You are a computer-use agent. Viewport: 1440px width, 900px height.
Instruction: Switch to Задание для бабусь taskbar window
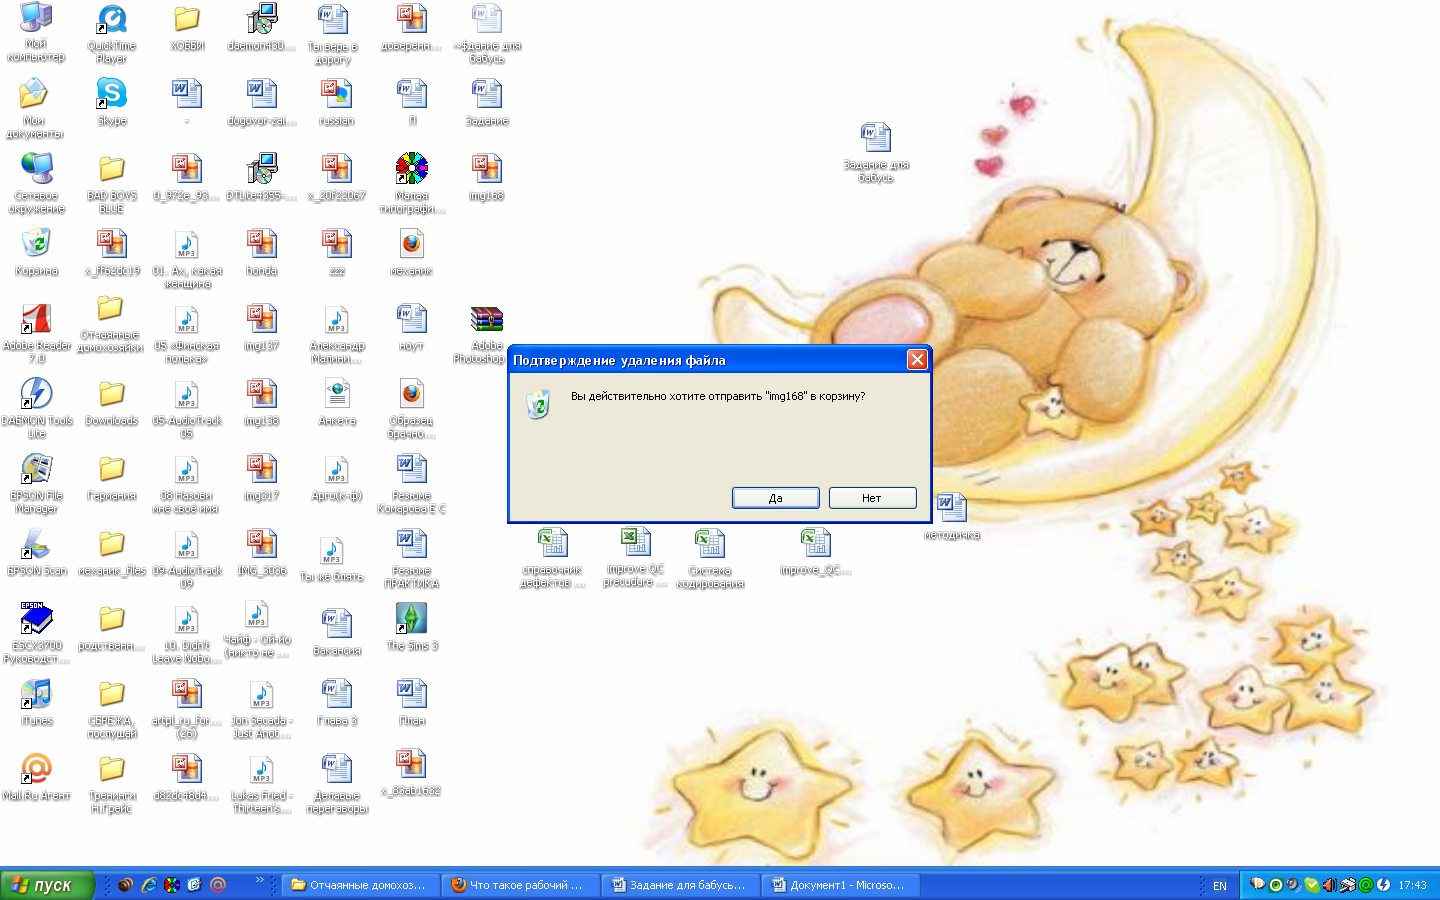(x=680, y=885)
